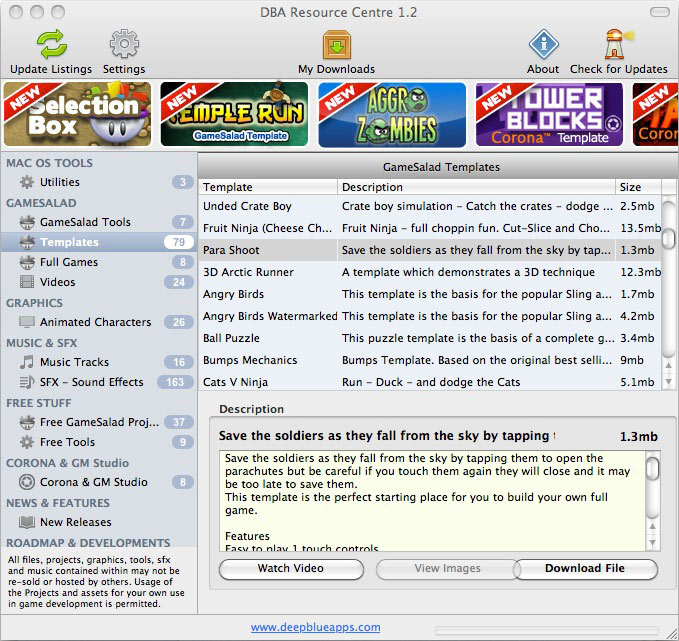
Task: Select the Para Shoot template row
Action: tap(430, 250)
